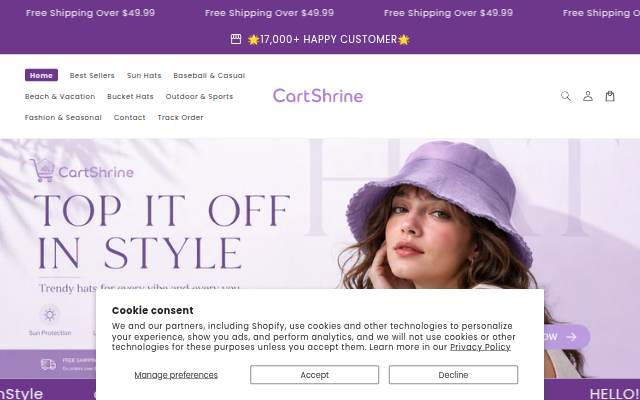Go to the Contact page

129,118
